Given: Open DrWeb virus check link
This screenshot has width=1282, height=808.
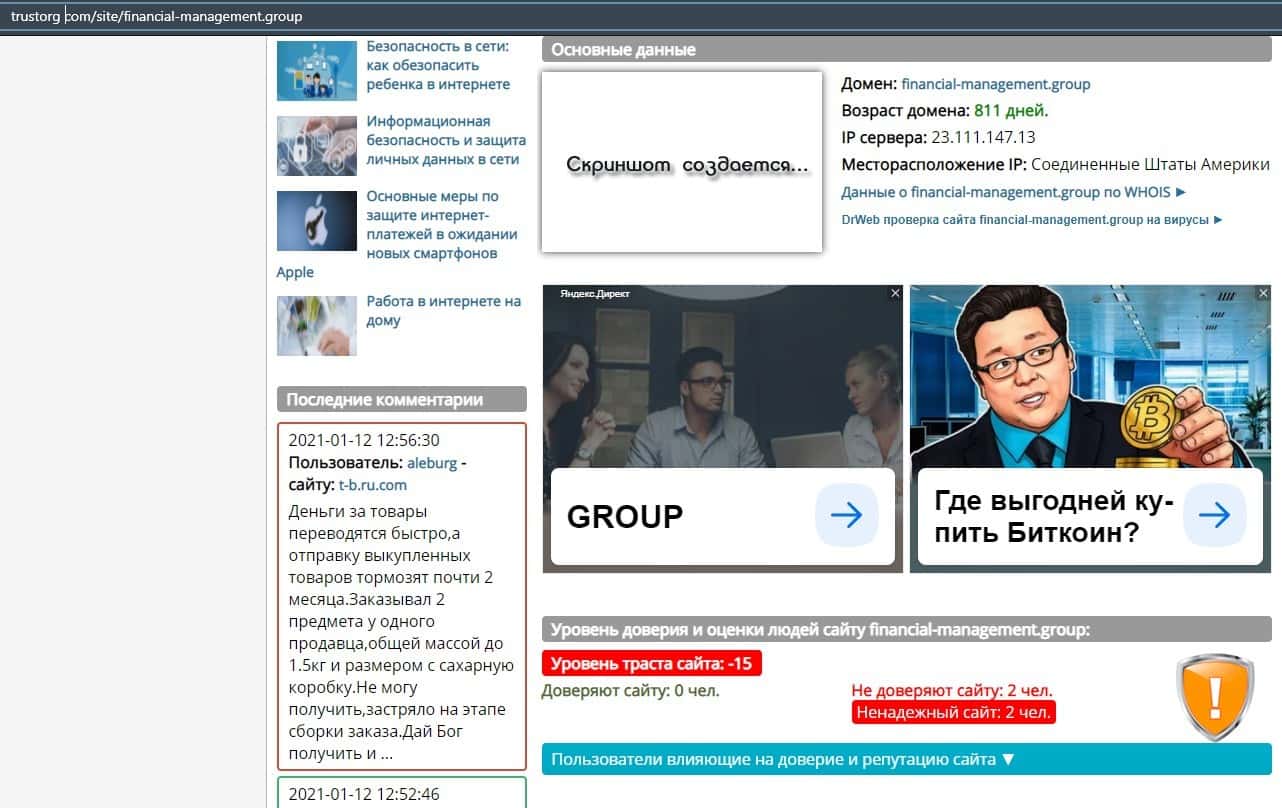Looking at the screenshot, I should (x=1032, y=219).
